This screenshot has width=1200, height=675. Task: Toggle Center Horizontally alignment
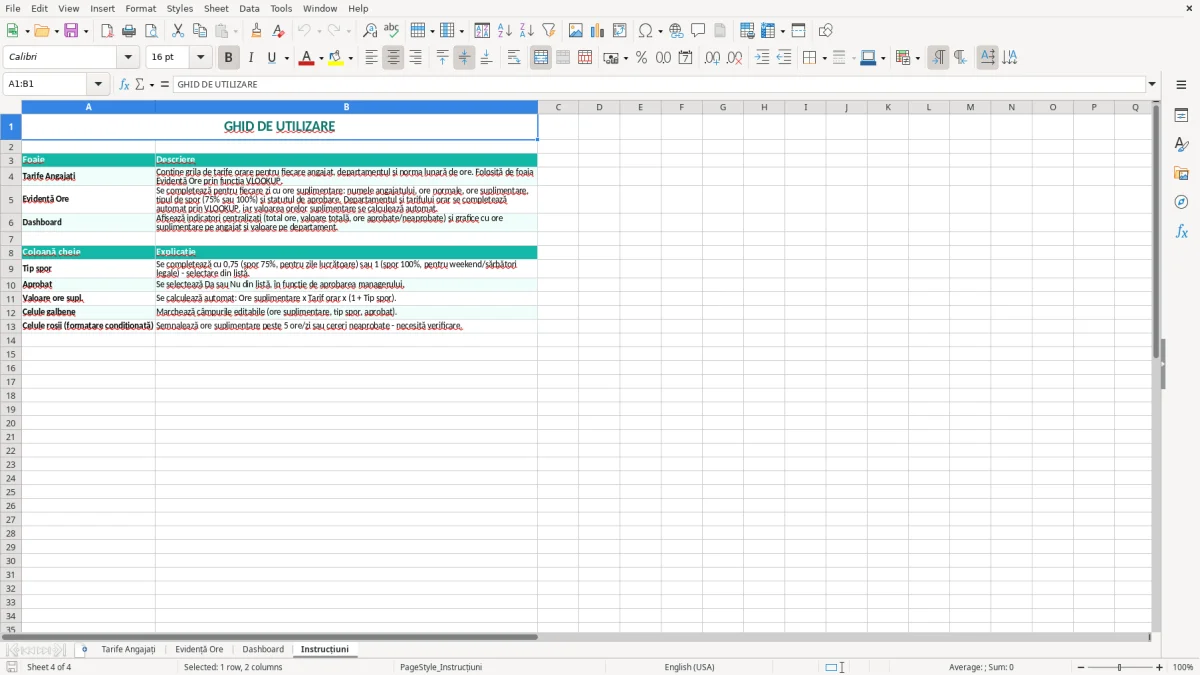(393, 58)
